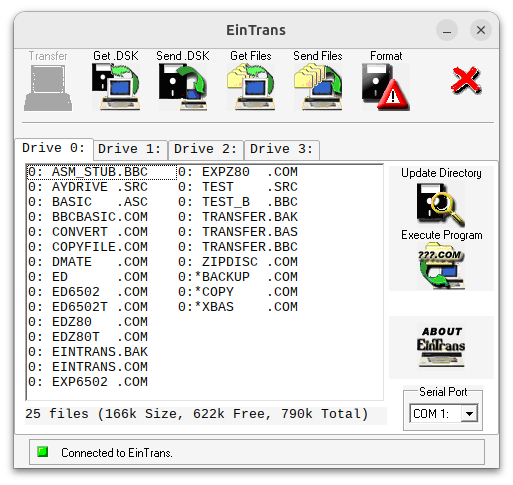Click the green connection status indicator
Screen dimensions: 513x485
pos(43,452)
